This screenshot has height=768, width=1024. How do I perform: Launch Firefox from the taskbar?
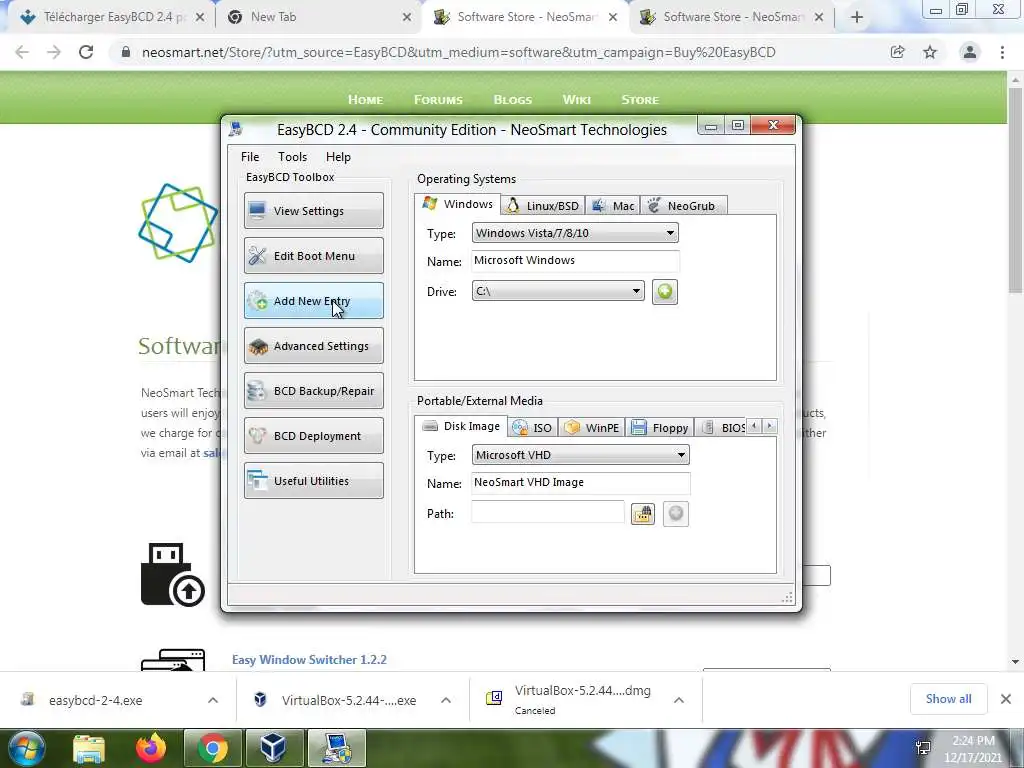(x=151, y=748)
